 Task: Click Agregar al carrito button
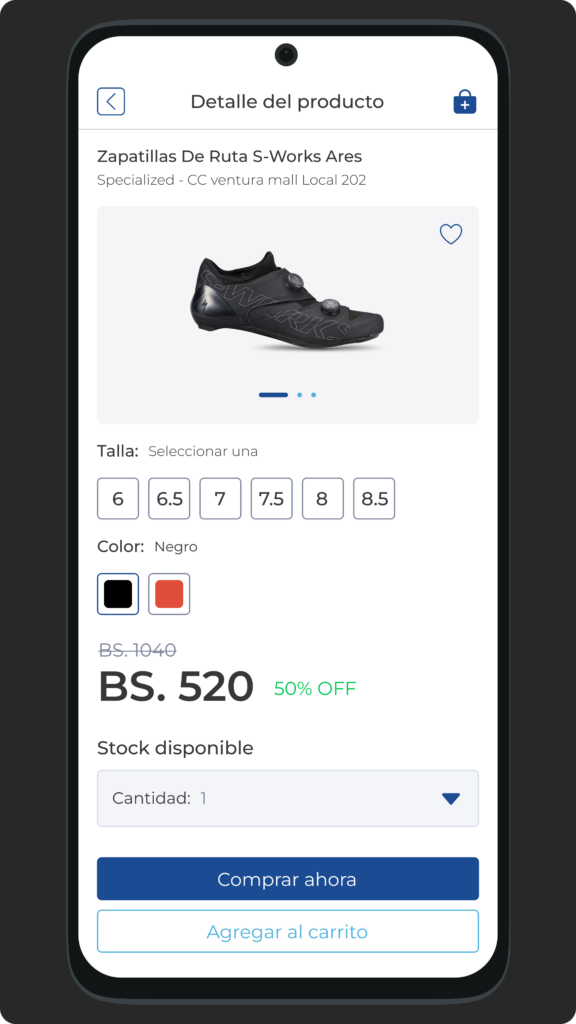pos(288,931)
